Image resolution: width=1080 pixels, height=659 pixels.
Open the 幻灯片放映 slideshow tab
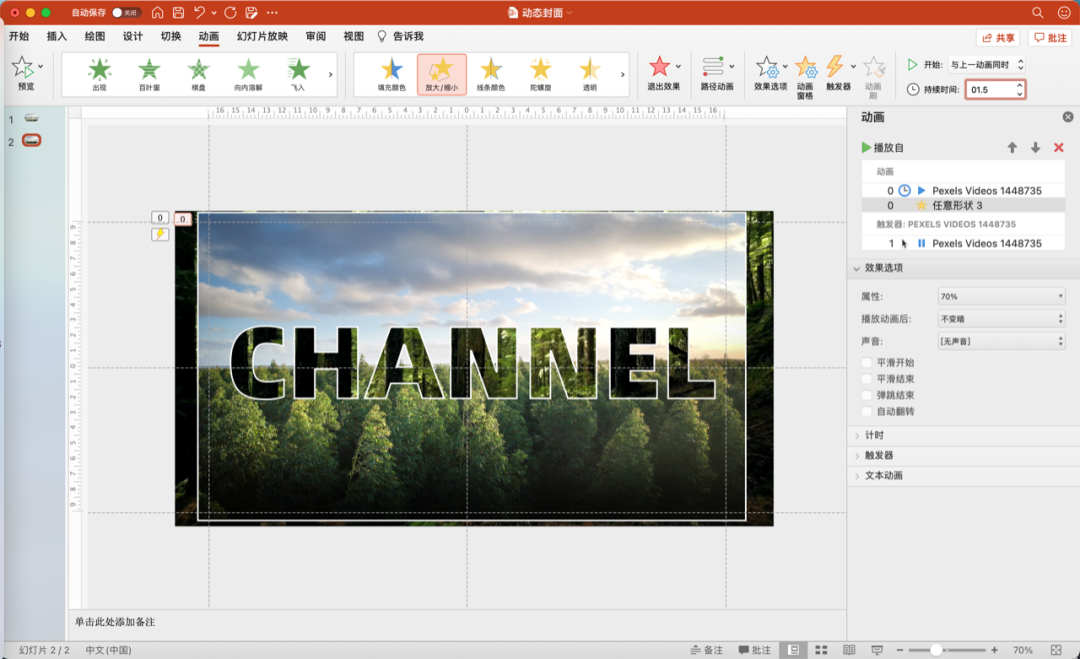click(x=262, y=36)
